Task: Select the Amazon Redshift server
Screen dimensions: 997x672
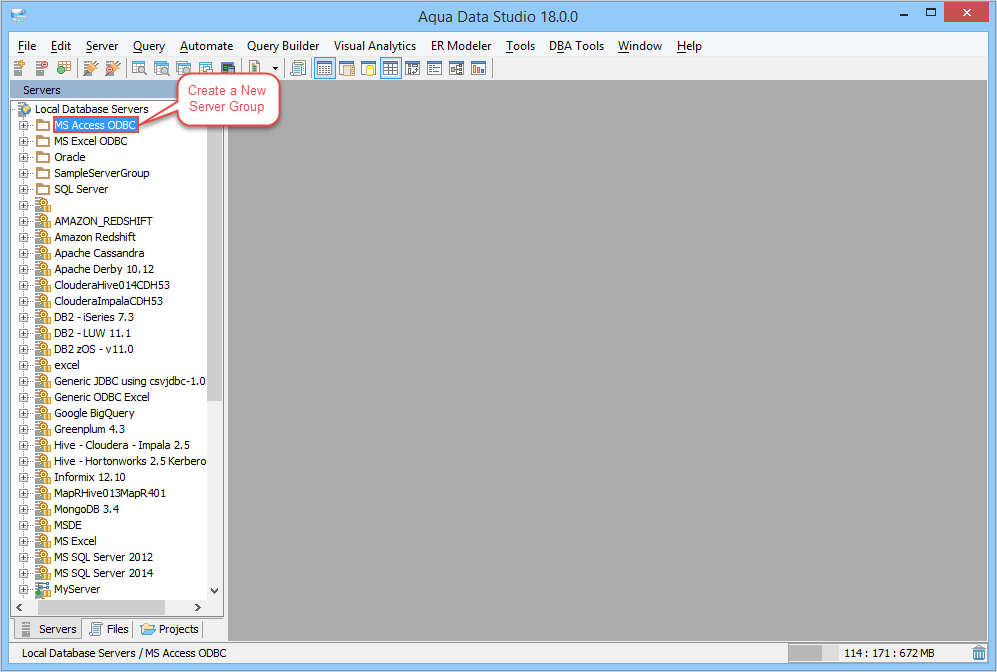Action: pos(95,237)
